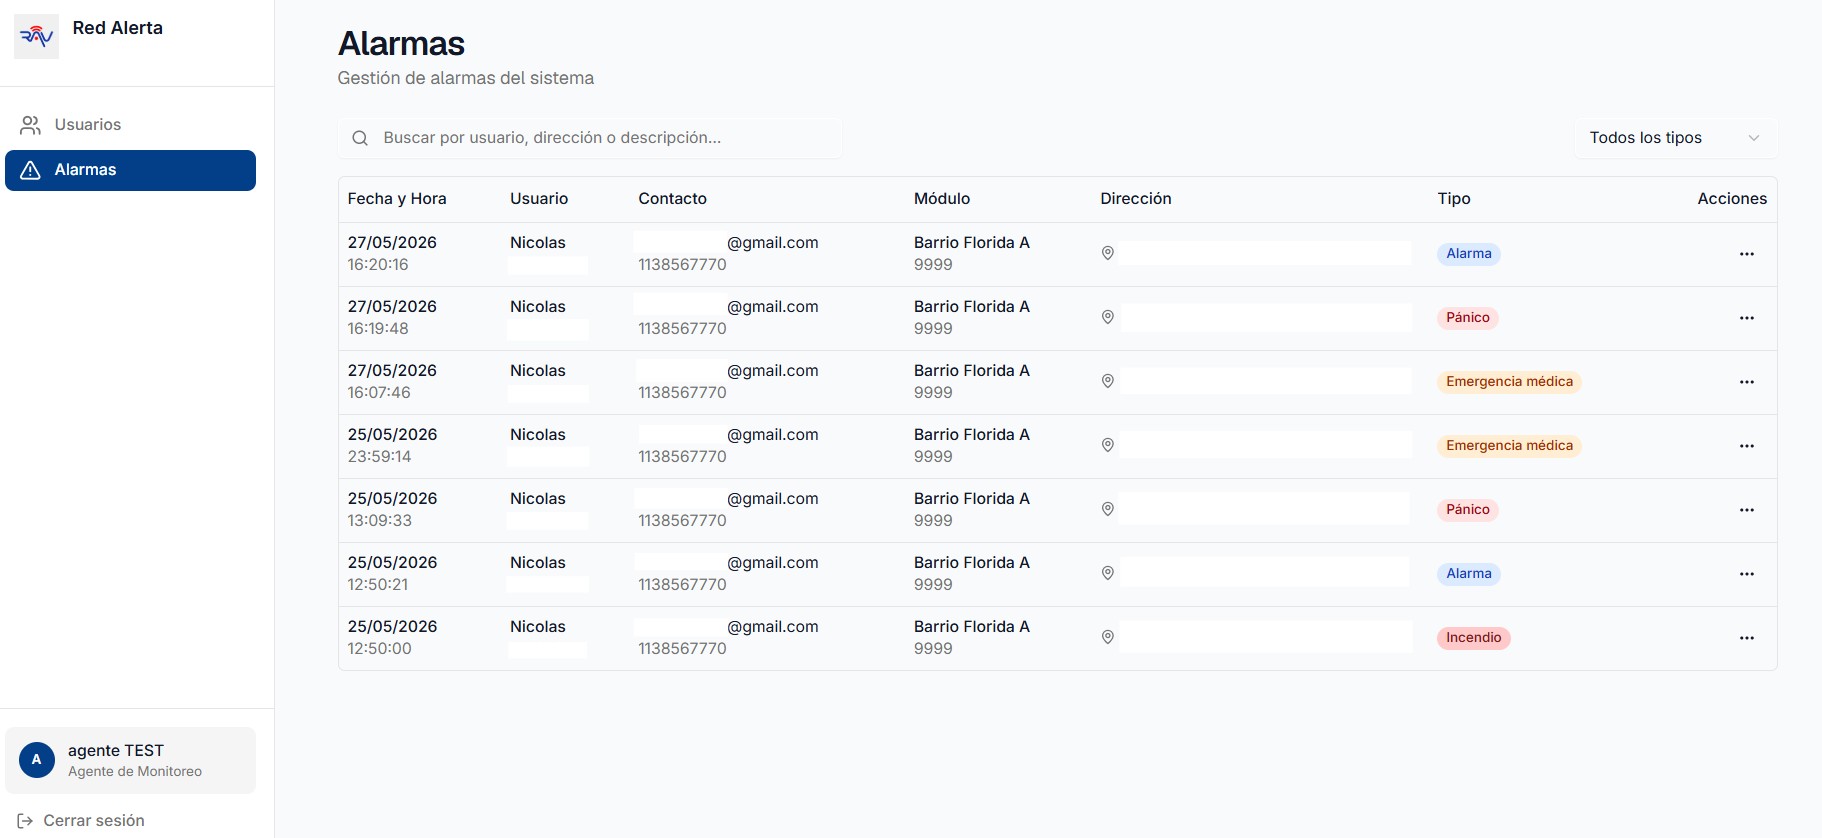Click location pin in 16:20:16 row

[1107, 253]
